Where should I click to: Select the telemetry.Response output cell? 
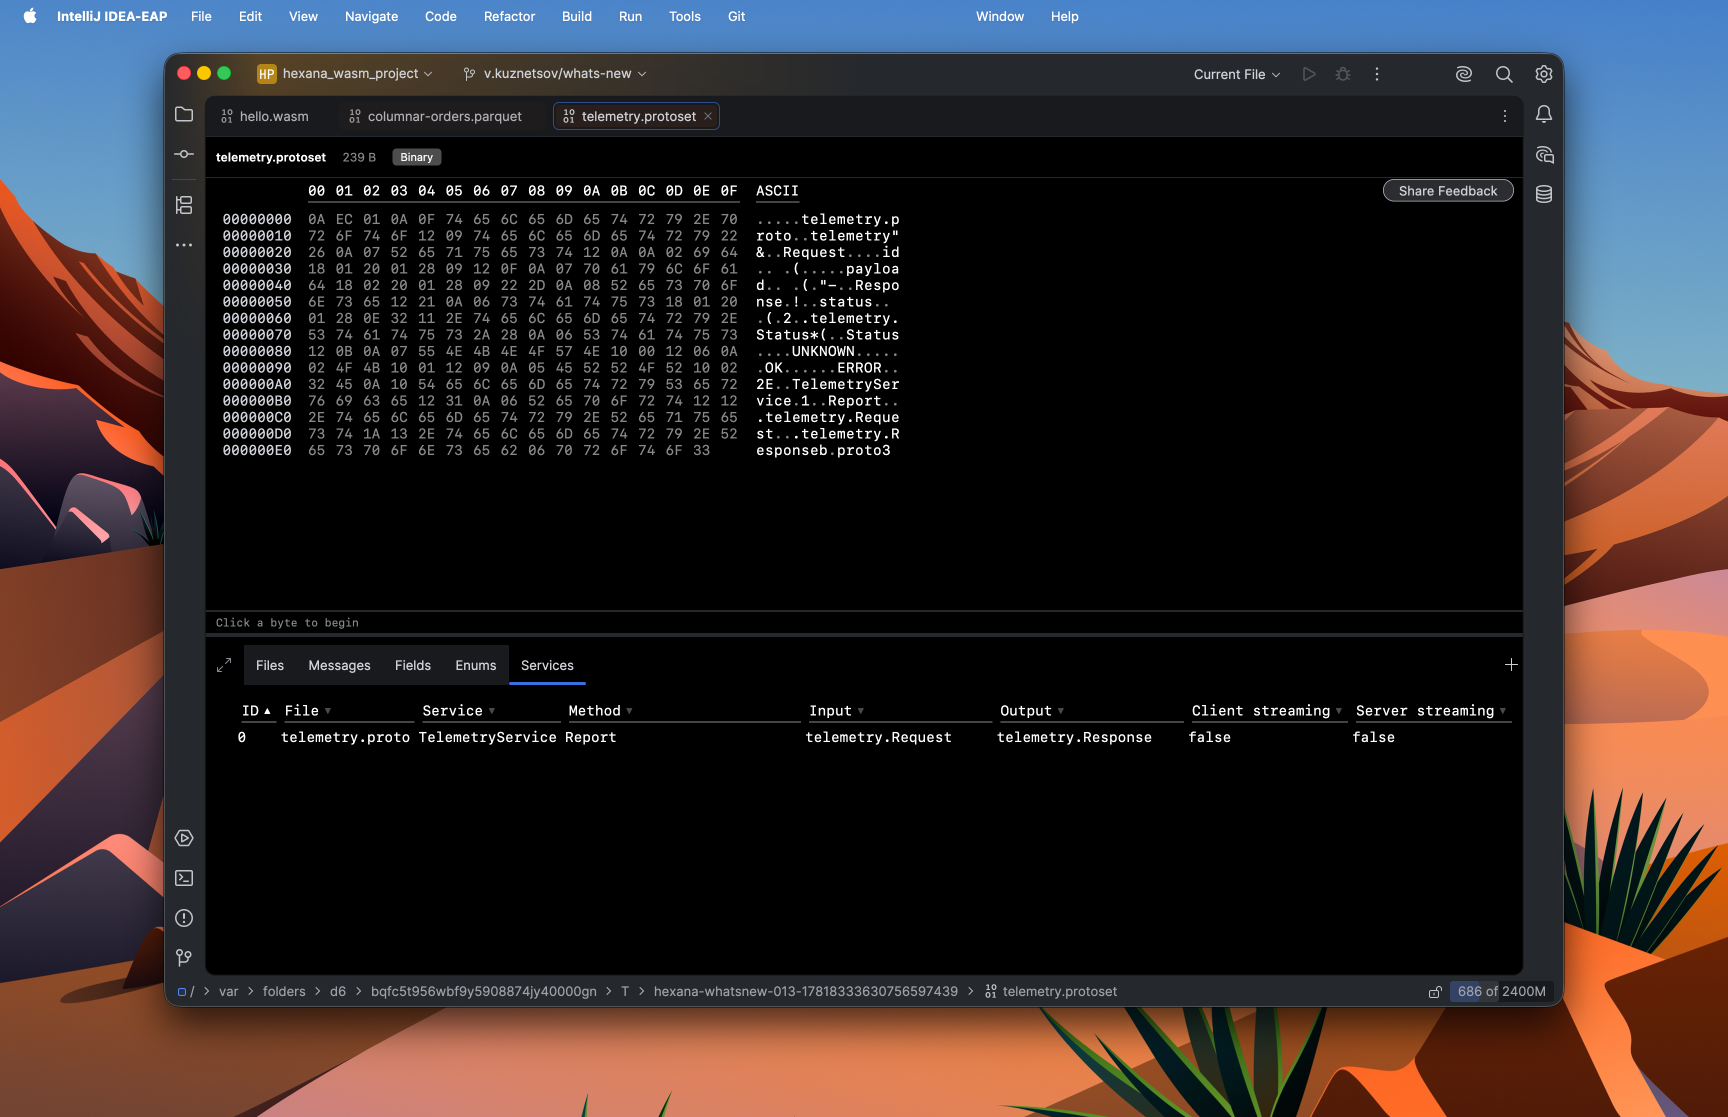pos(1074,737)
